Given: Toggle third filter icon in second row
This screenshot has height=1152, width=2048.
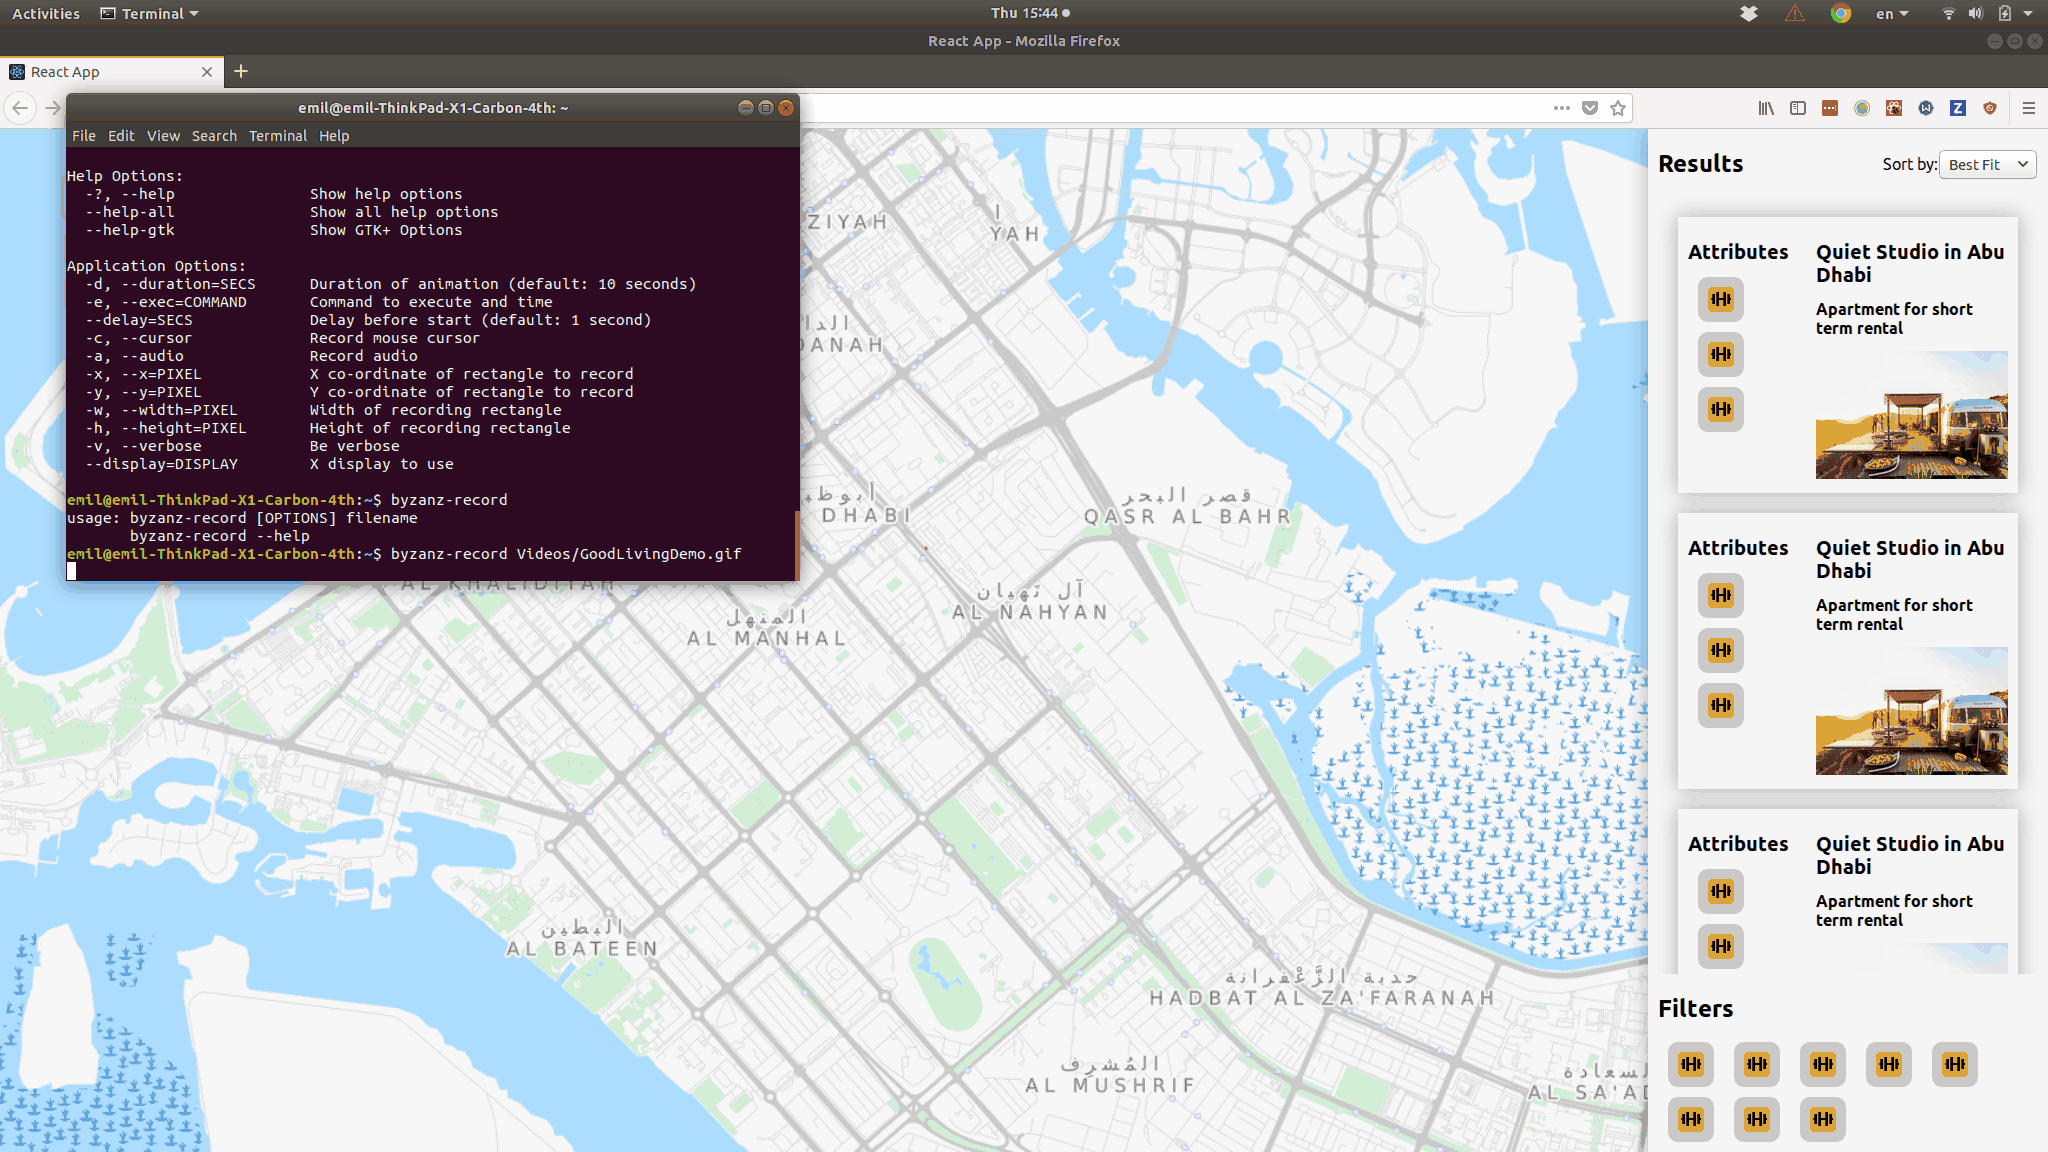Looking at the screenshot, I should 1823,1119.
